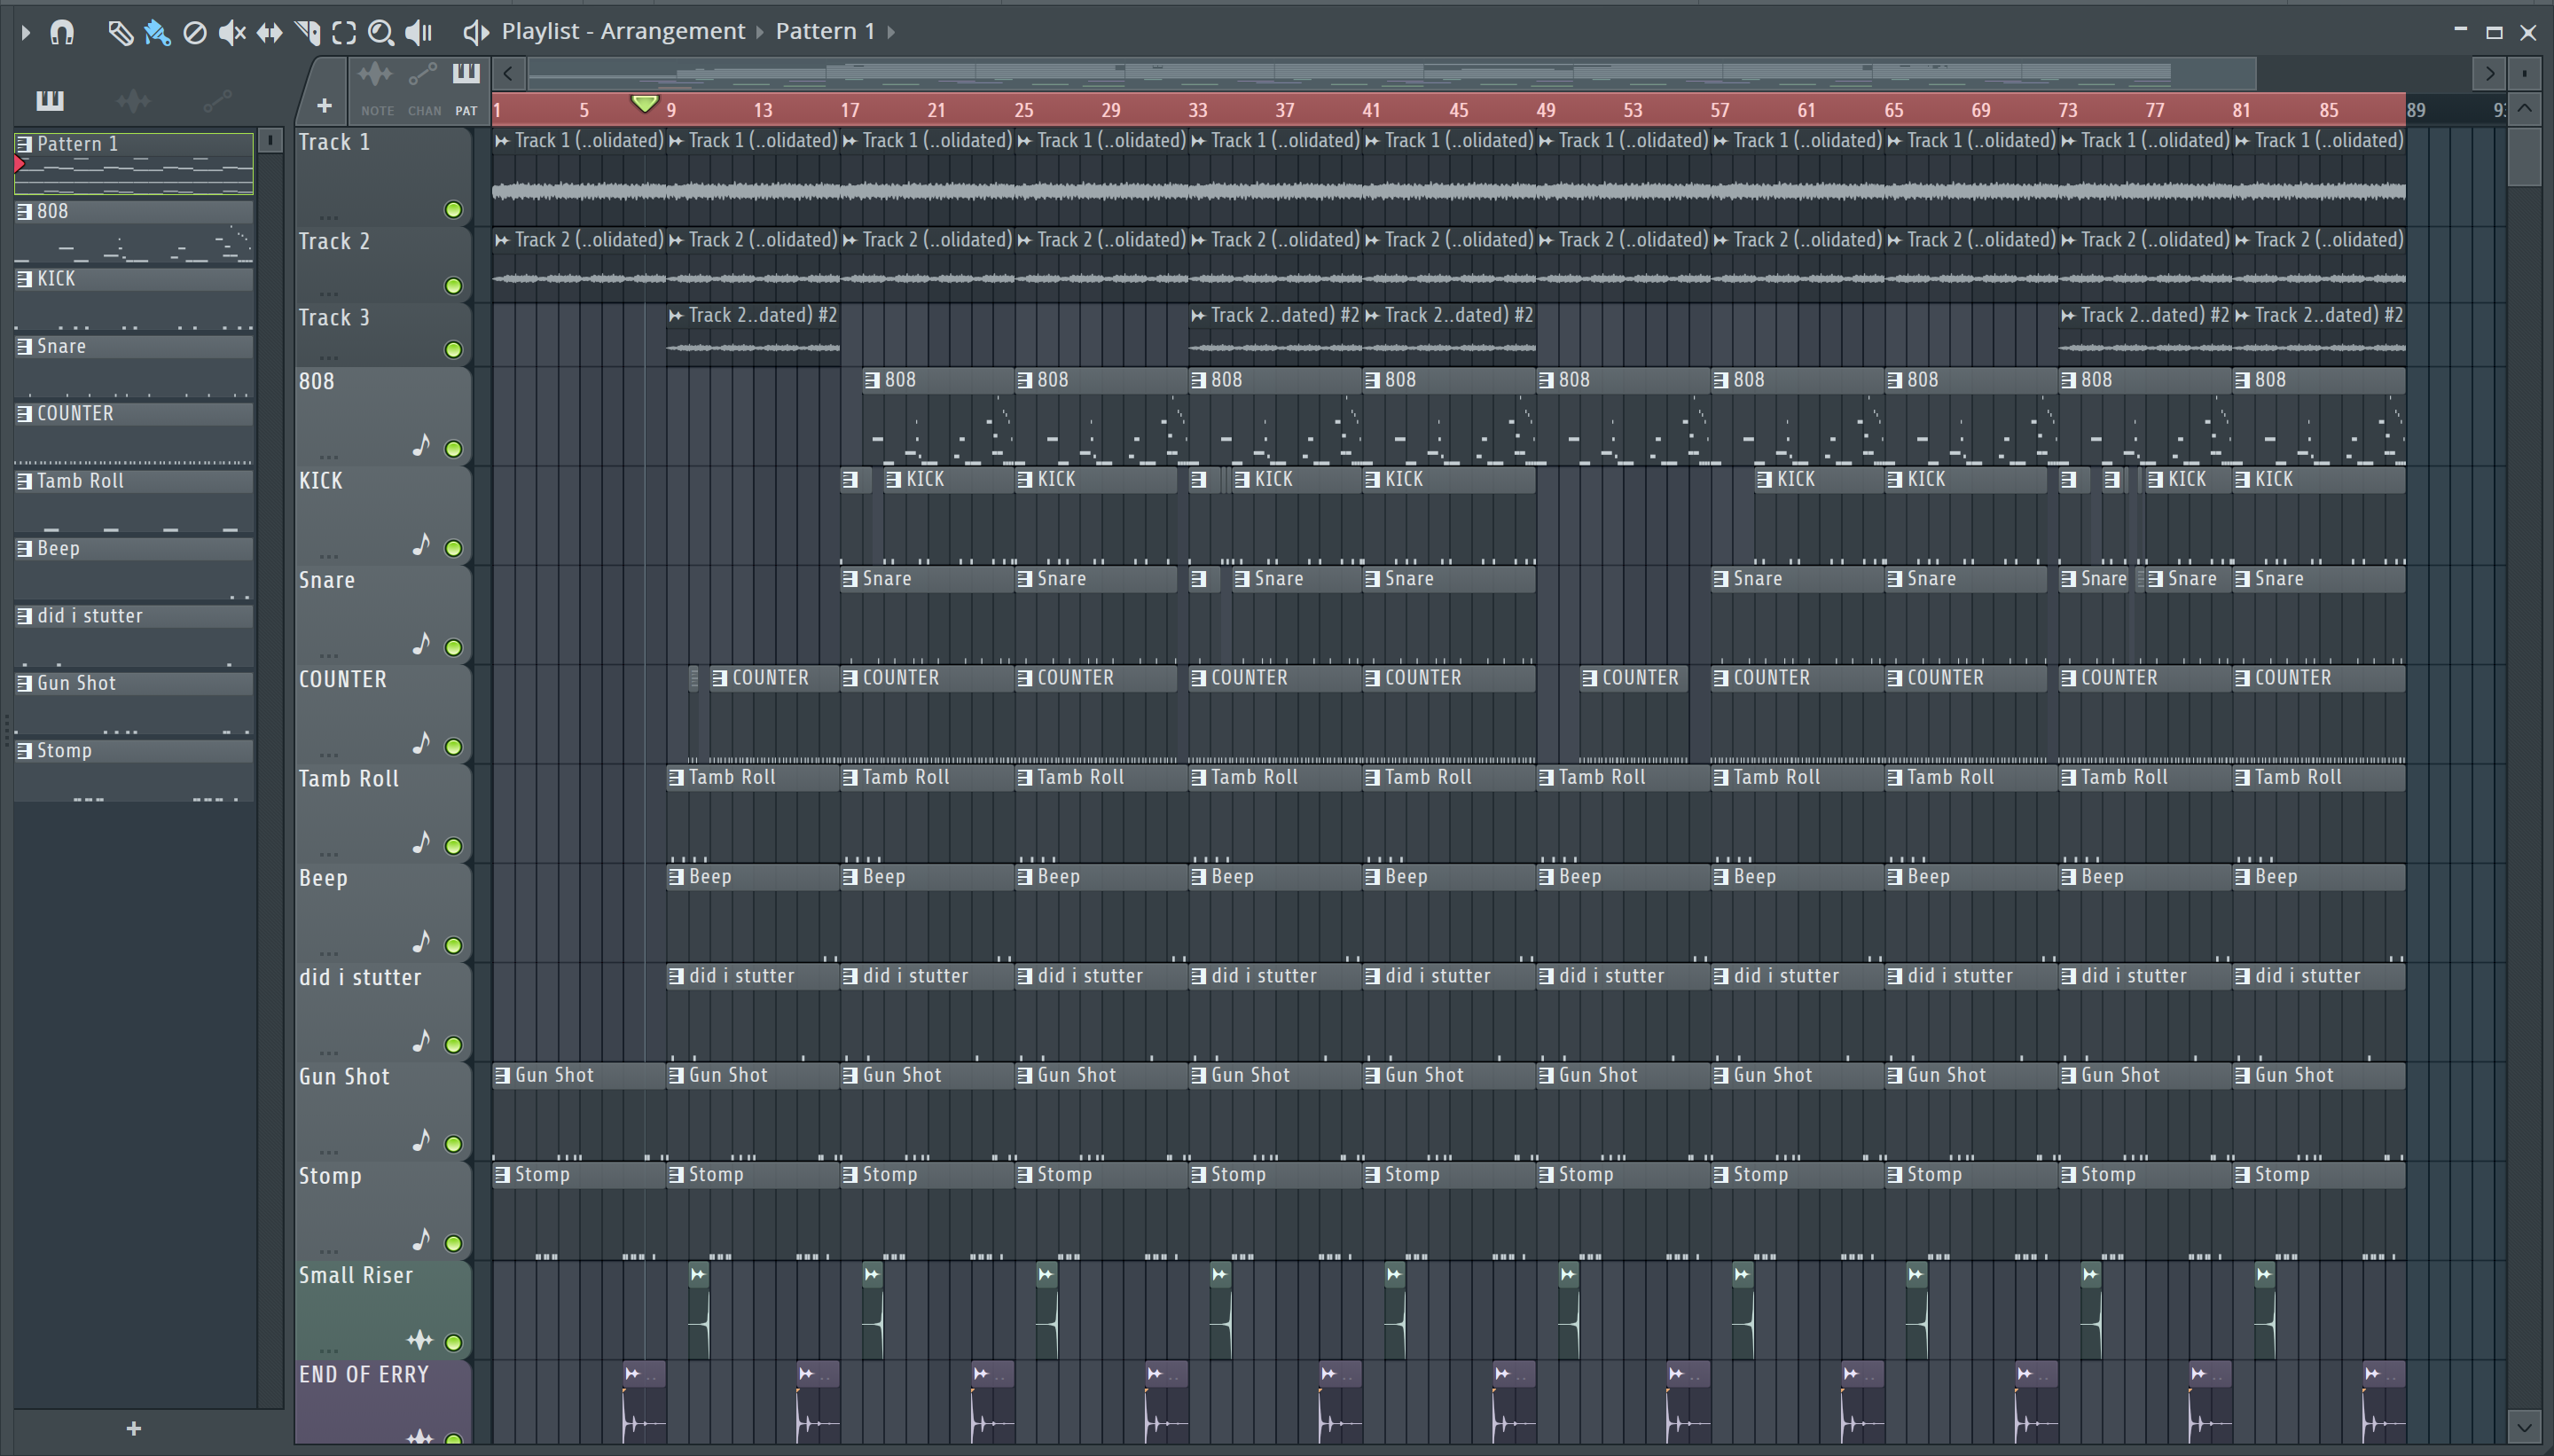2554x1456 pixels.
Task: Select the Paint brush tool
Action: (x=158, y=33)
